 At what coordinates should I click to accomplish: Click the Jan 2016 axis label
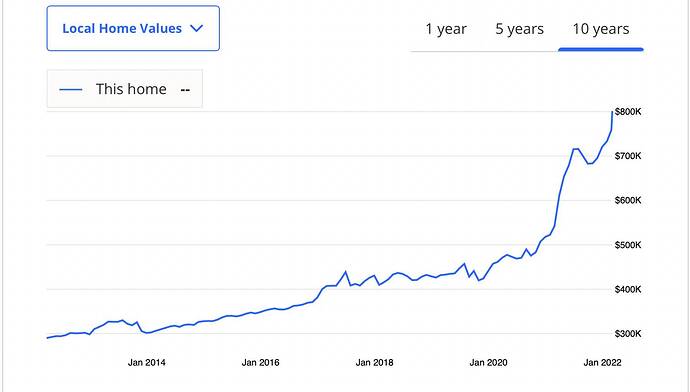click(261, 363)
